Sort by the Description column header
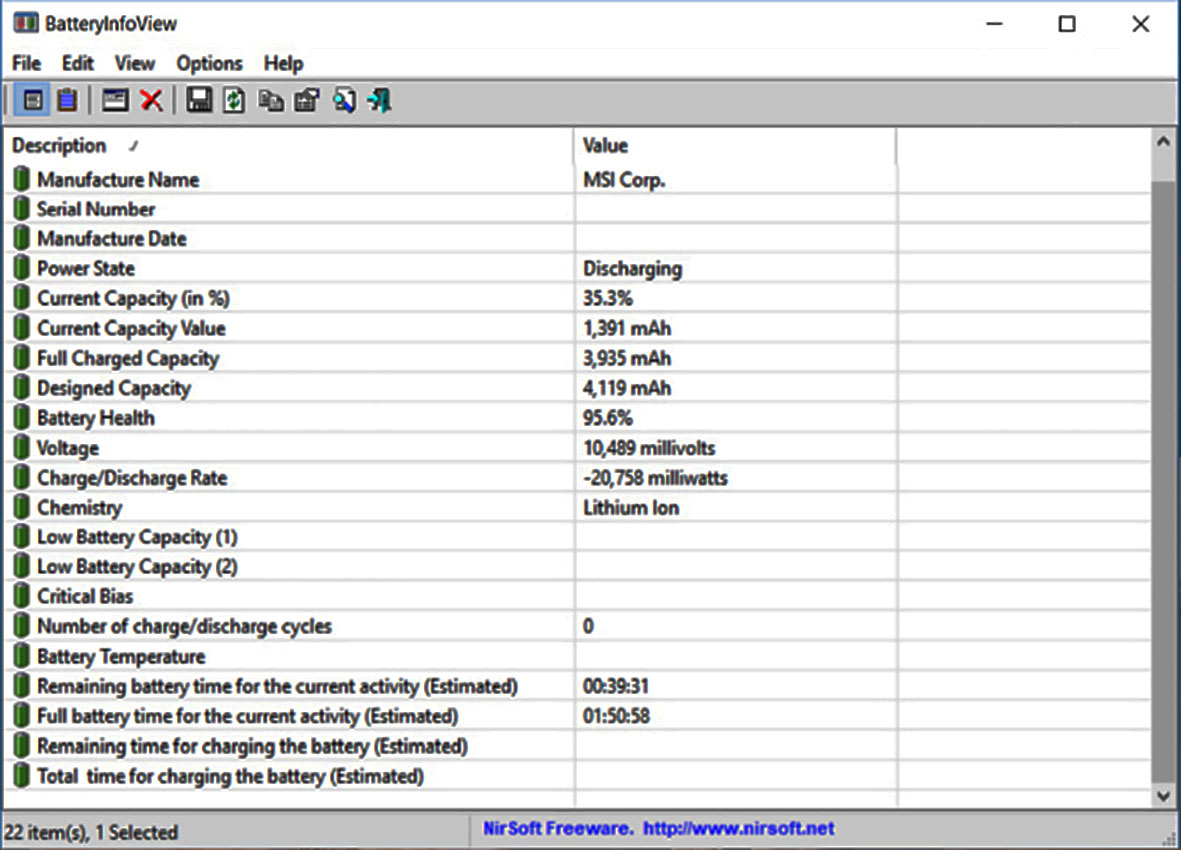Screen dimensions: 1181x850 click(x=60, y=146)
